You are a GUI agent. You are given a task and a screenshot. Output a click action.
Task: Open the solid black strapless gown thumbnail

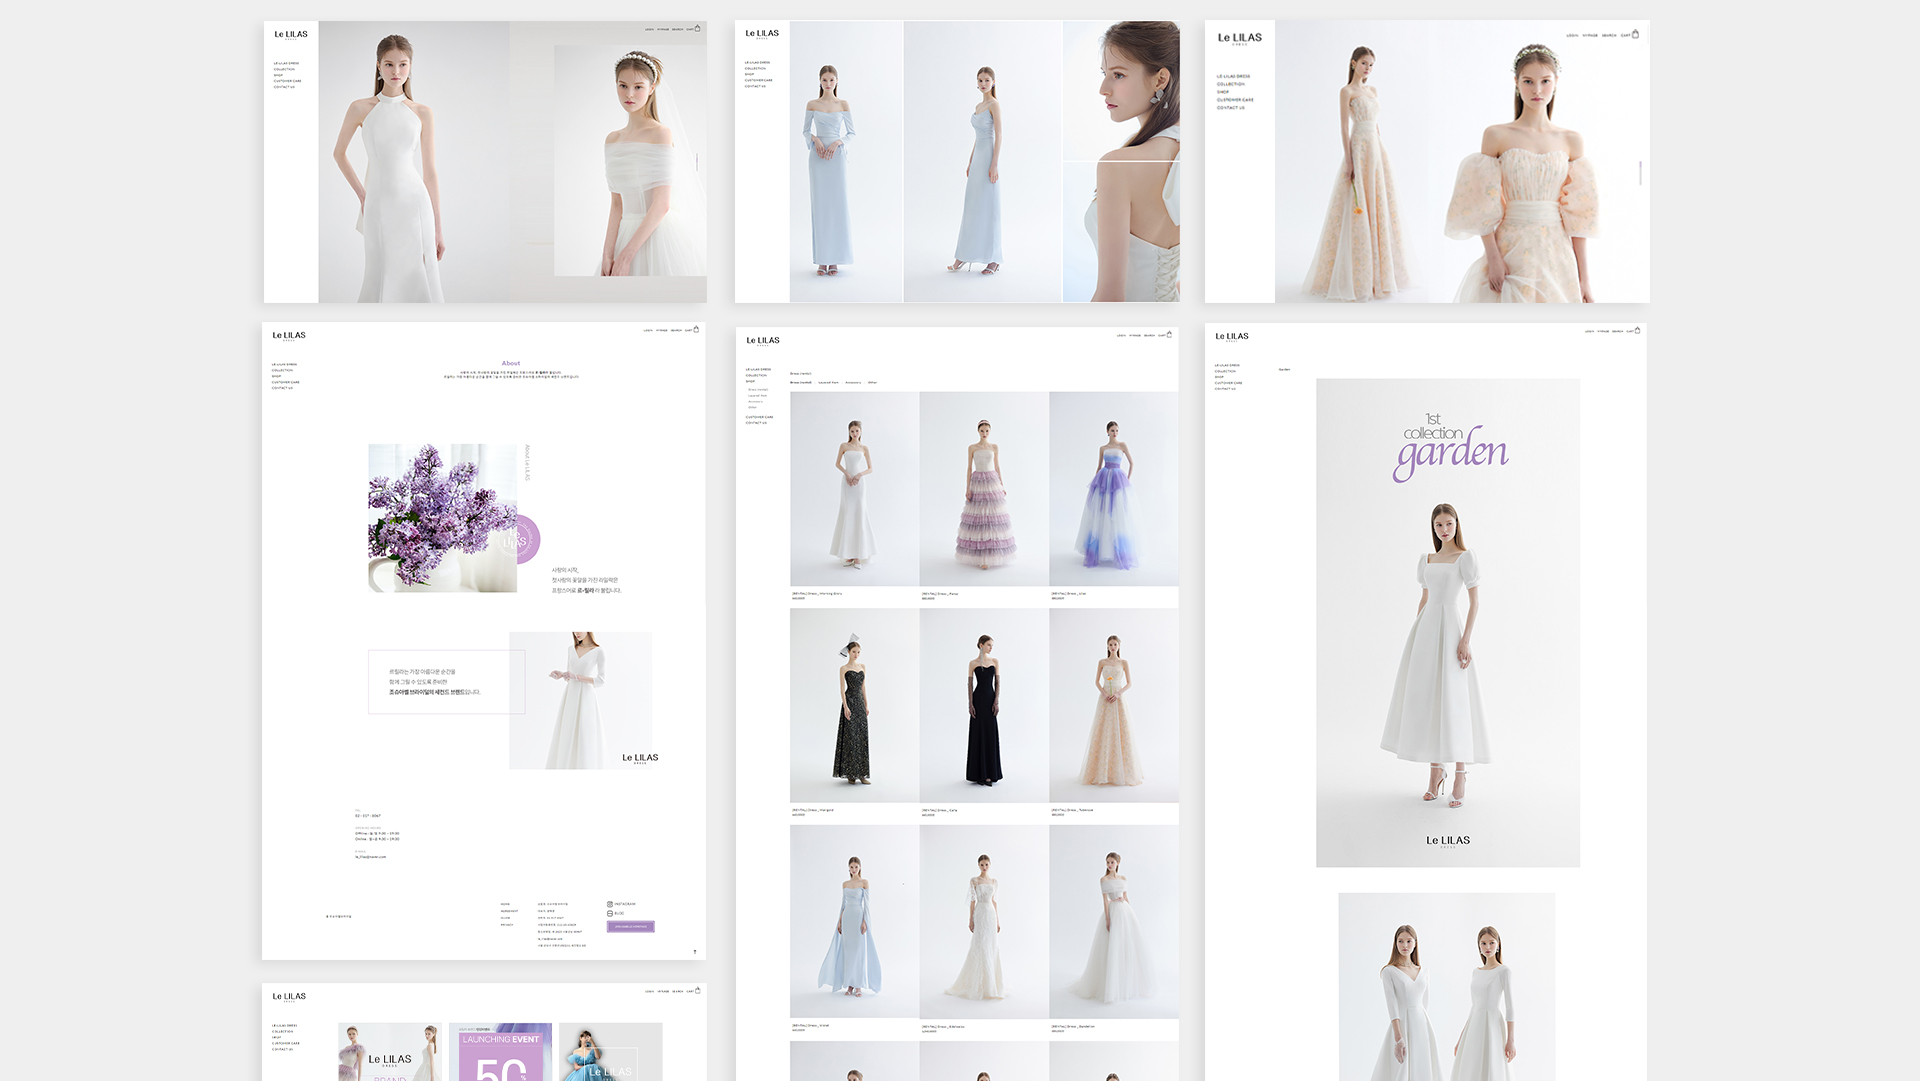point(984,705)
